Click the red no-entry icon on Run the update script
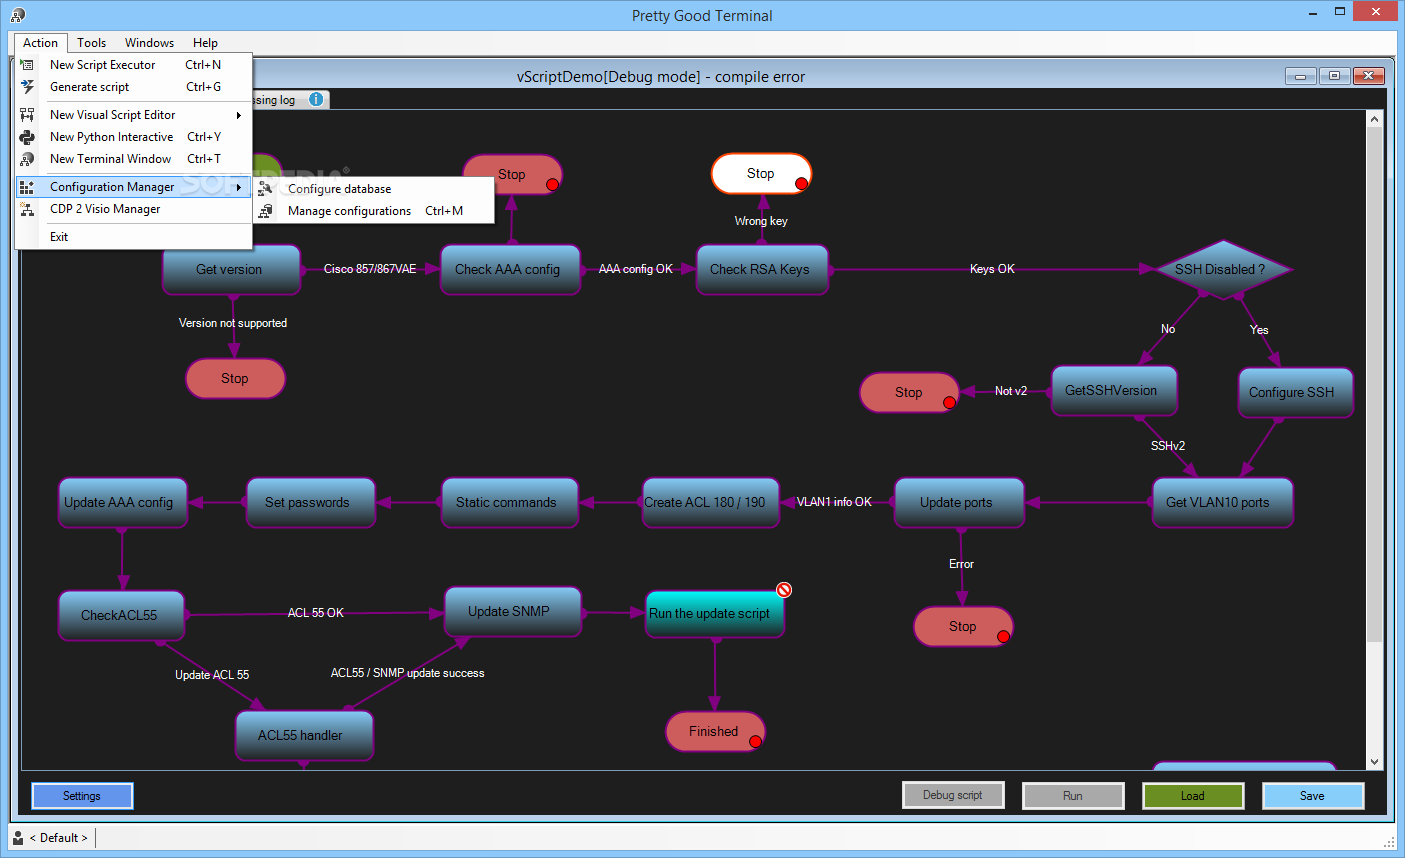 point(784,590)
